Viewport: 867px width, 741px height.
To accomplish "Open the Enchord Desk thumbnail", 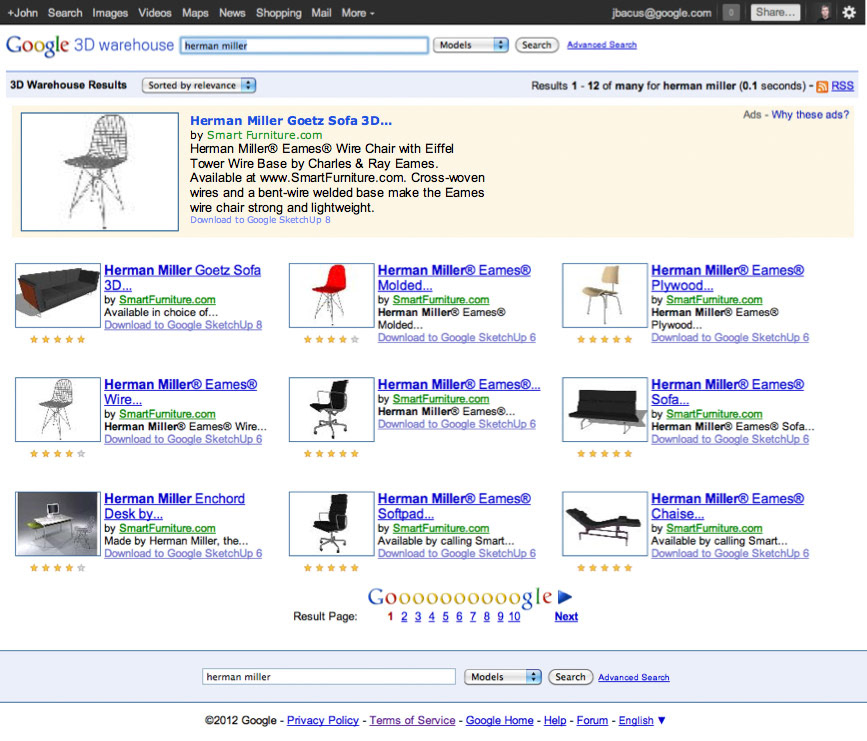I will click(x=58, y=524).
